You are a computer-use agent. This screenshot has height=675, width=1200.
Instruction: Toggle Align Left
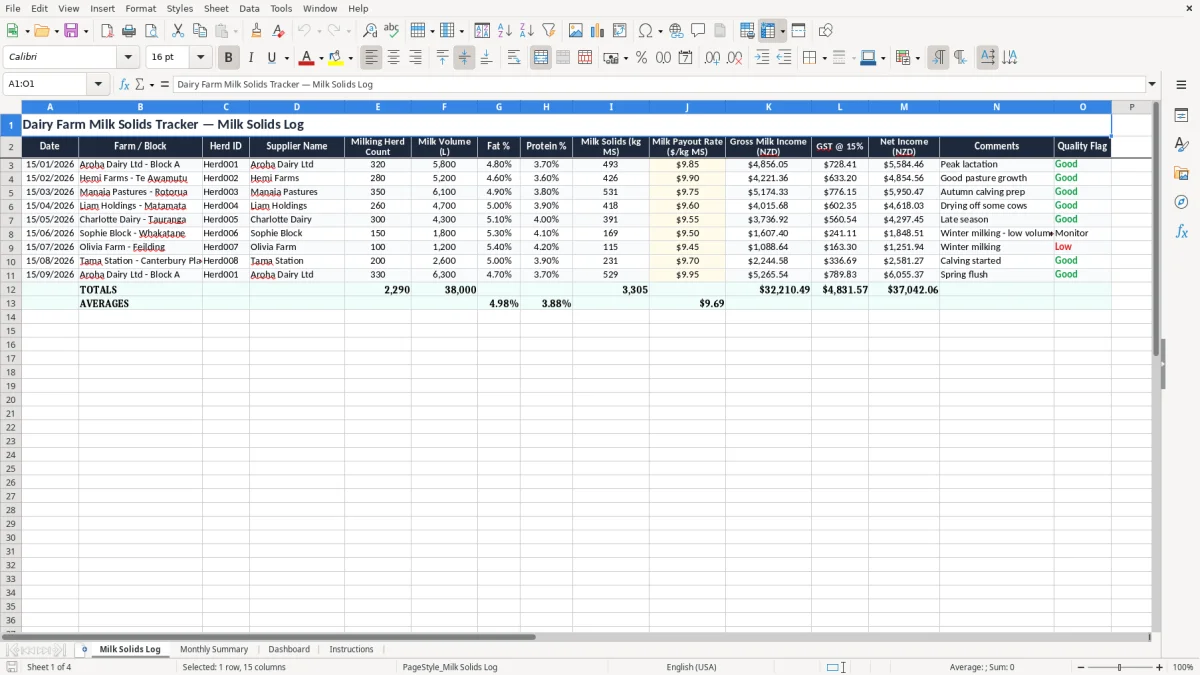coord(372,58)
